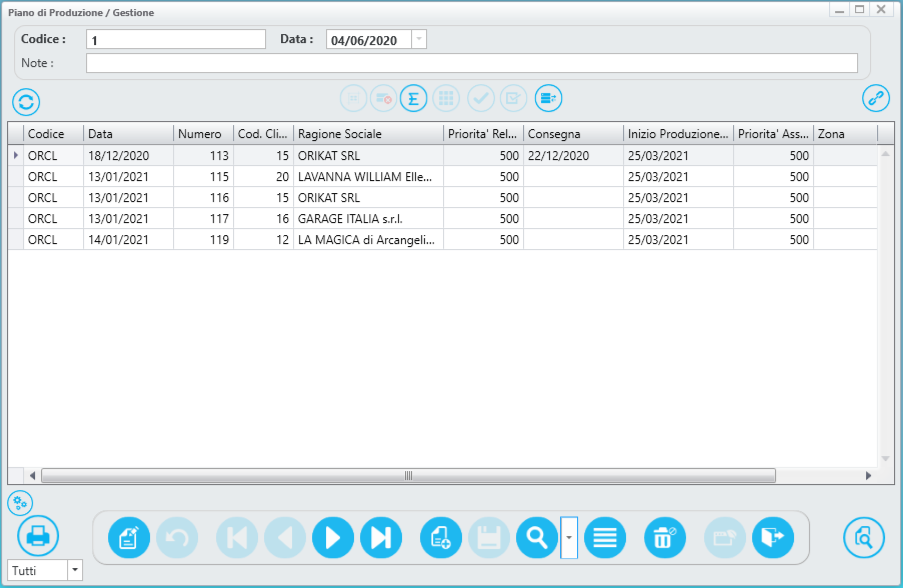Sort by the Data column header
903x588 pixels.
point(128,134)
